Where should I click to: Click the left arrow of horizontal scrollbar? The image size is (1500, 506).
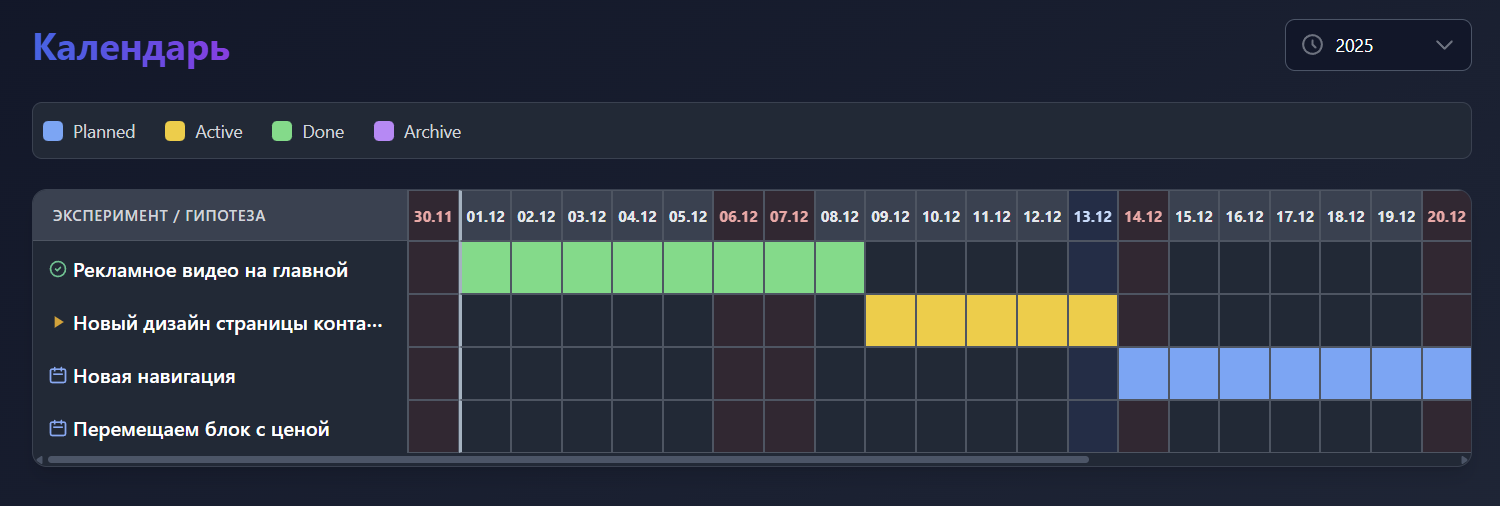point(40,460)
